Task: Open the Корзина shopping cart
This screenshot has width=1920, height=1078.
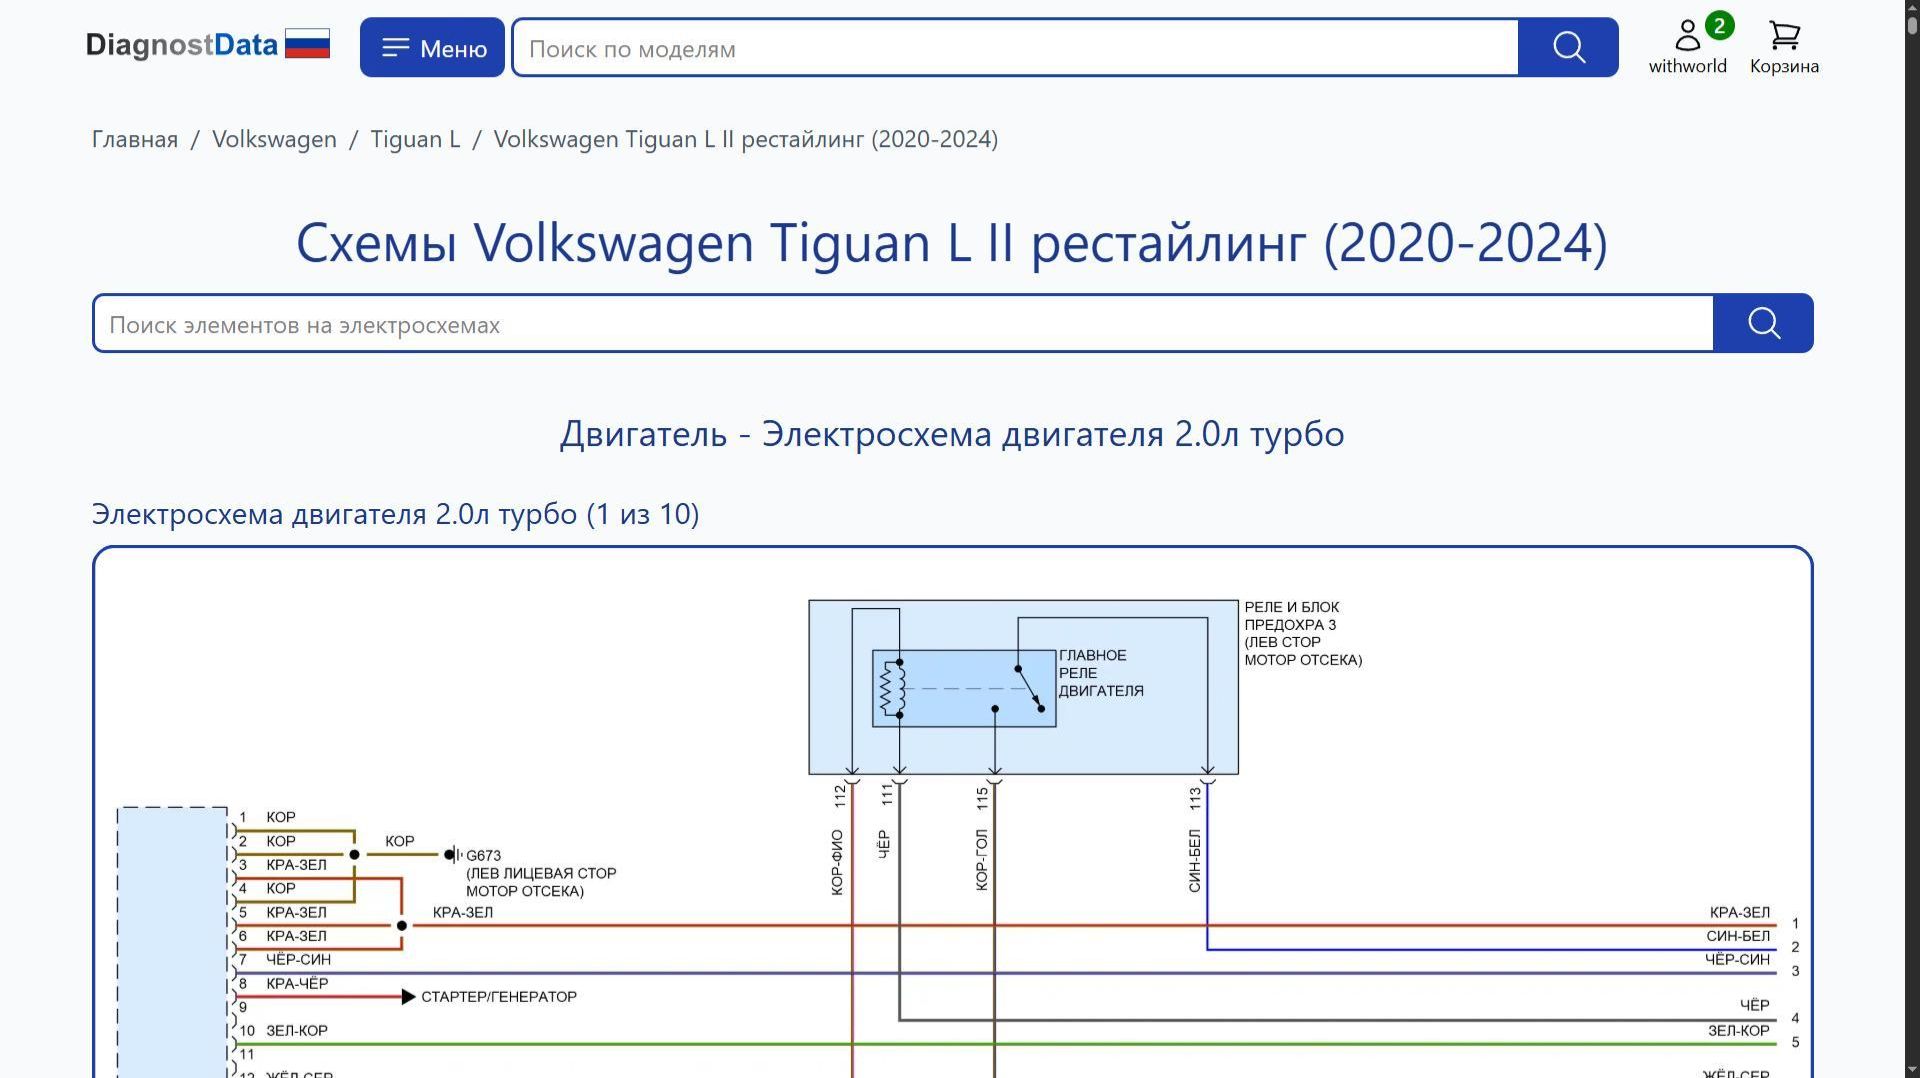Action: 1784,47
